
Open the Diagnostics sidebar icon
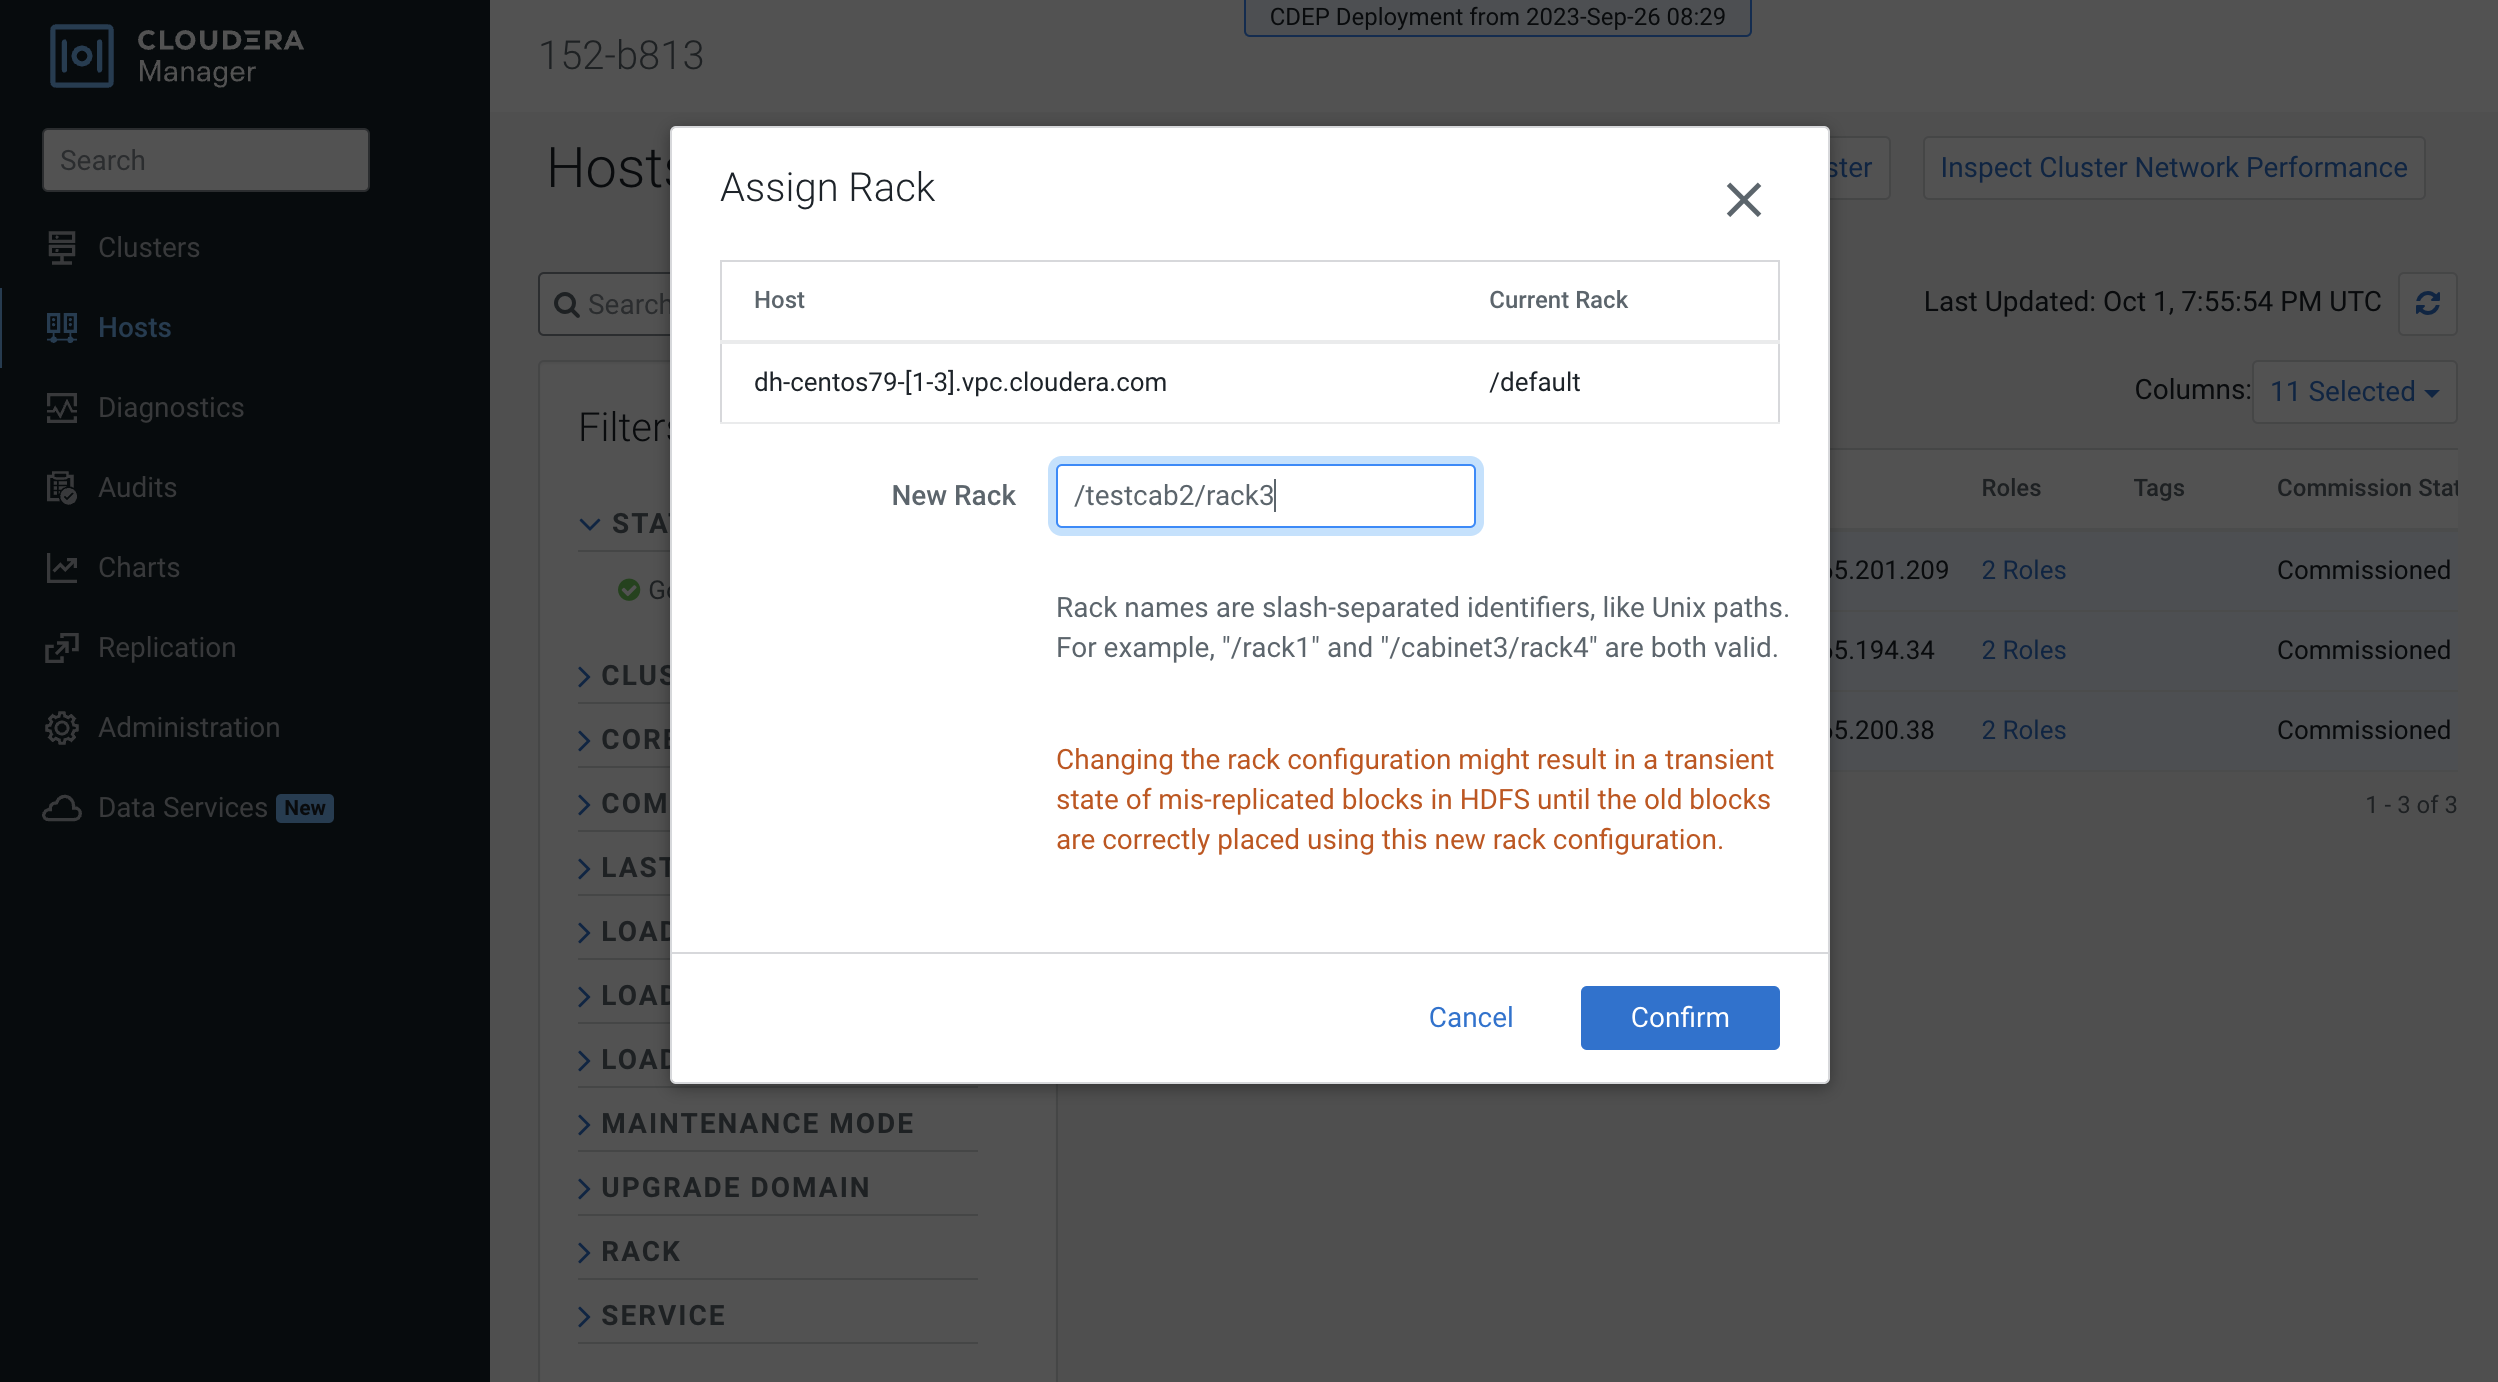point(62,407)
